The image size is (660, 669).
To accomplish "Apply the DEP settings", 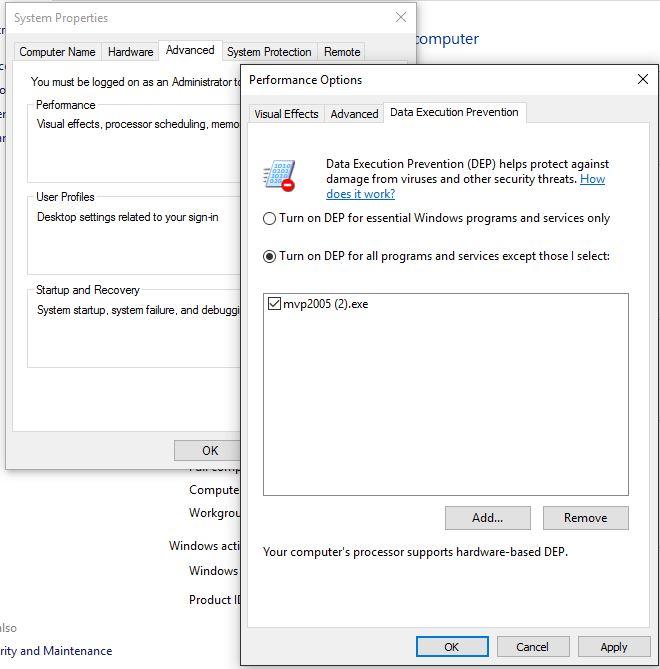I will [x=614, y=647].
